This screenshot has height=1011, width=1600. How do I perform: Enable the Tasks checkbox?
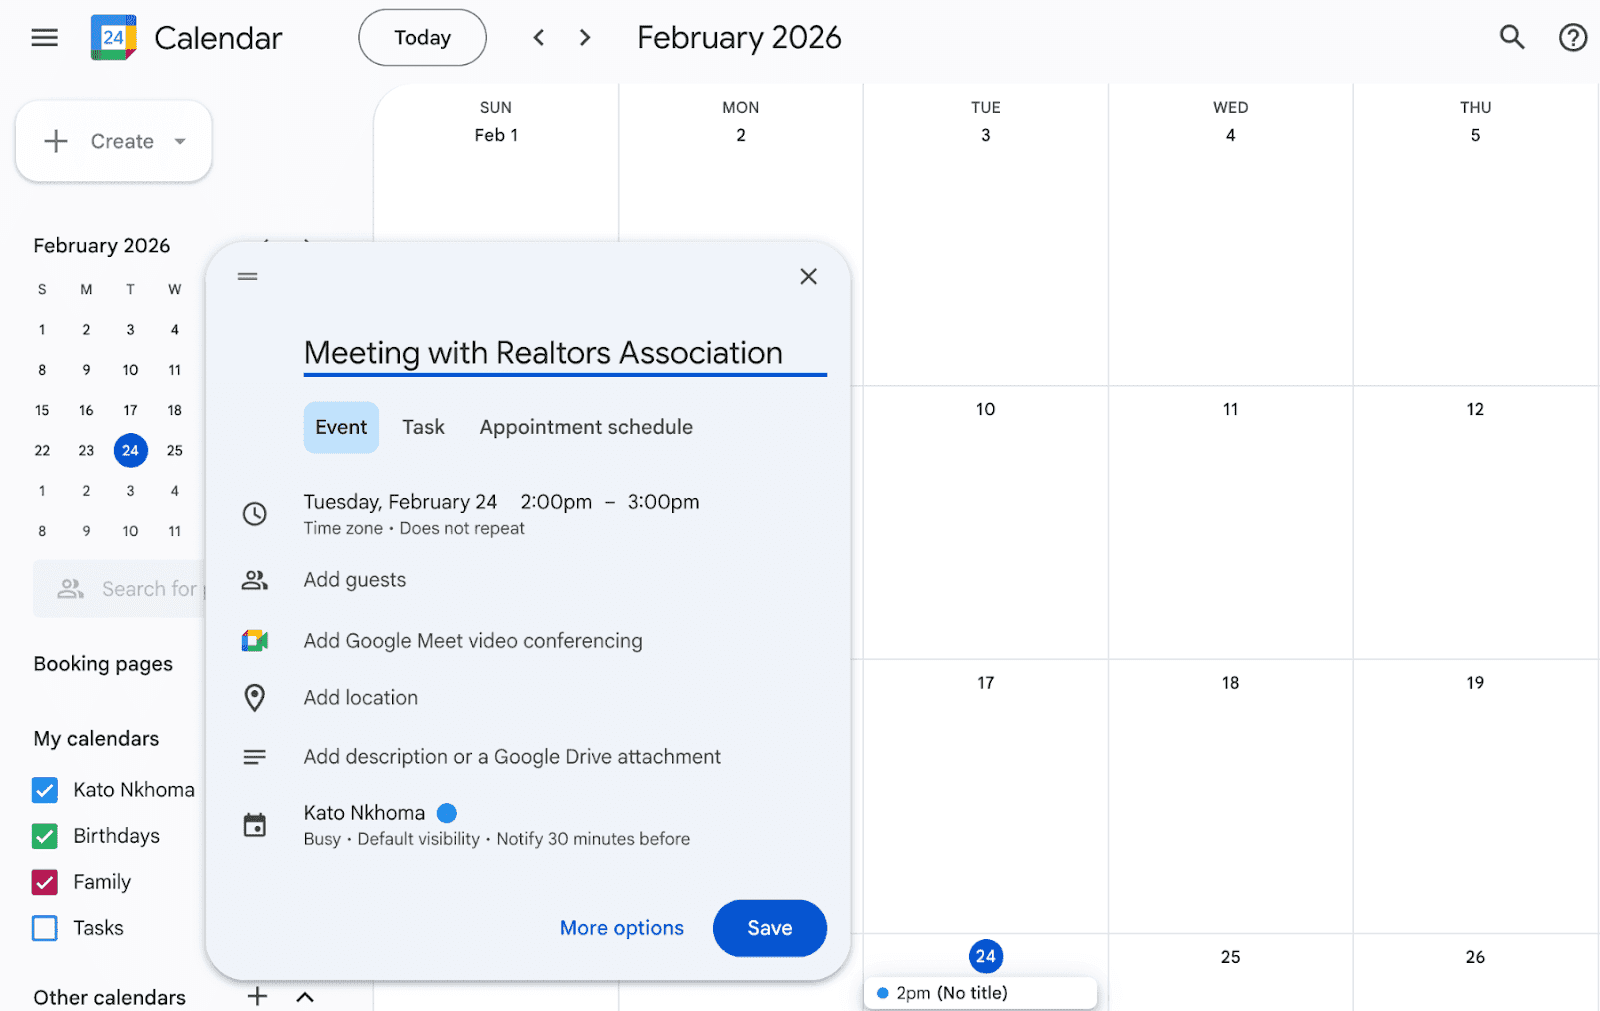44,928
